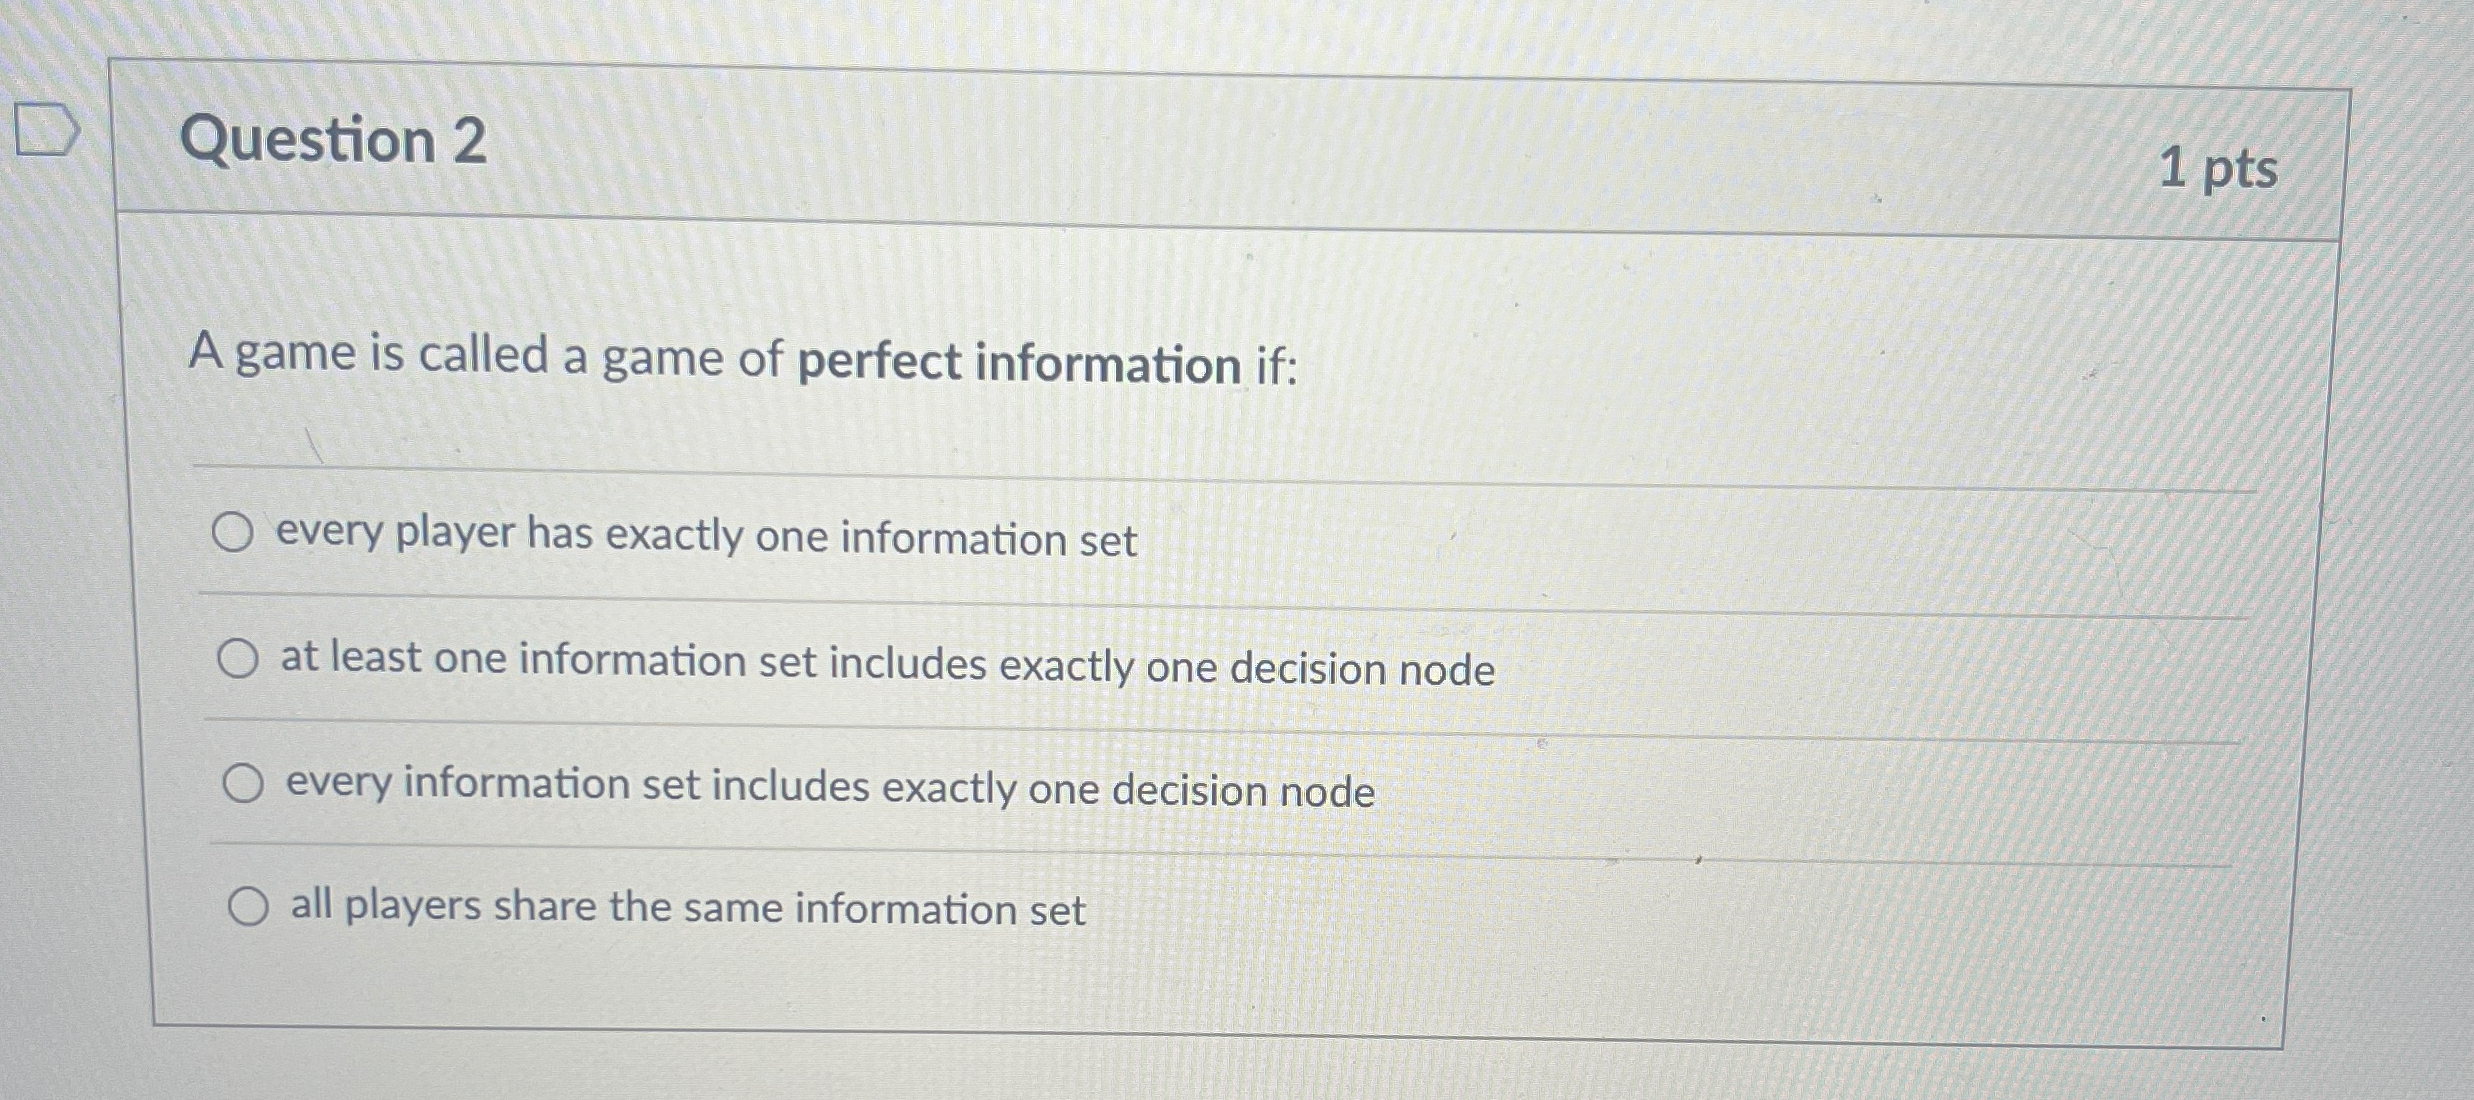
Task: Flag Question 2 using the flag icon
Action: pyautogui.click(x=47, y=129)
